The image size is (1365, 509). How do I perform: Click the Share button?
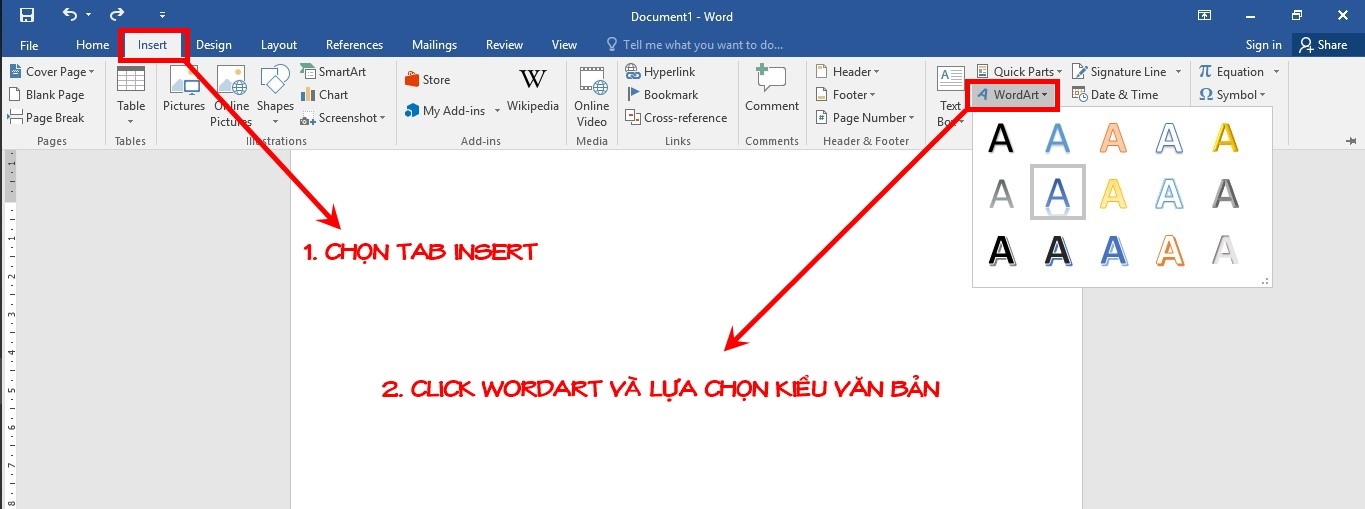click(1323, 45)
